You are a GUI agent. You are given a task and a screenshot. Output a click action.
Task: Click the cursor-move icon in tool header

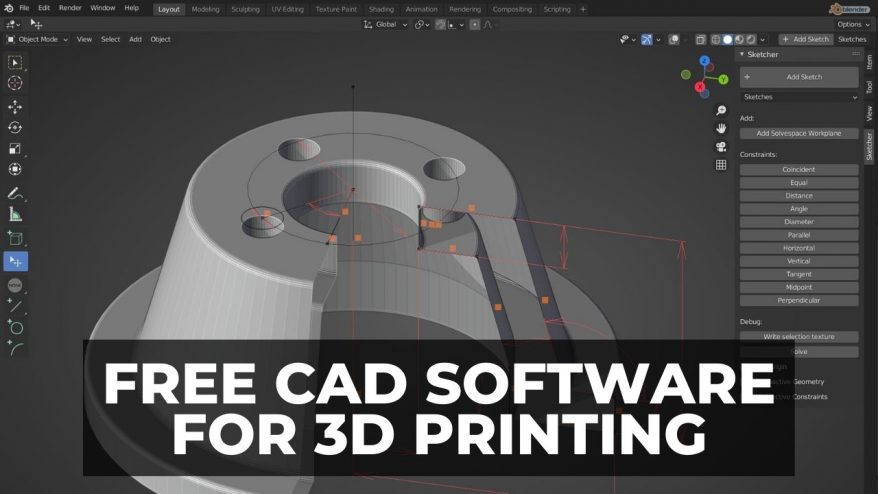pos(36,24)
